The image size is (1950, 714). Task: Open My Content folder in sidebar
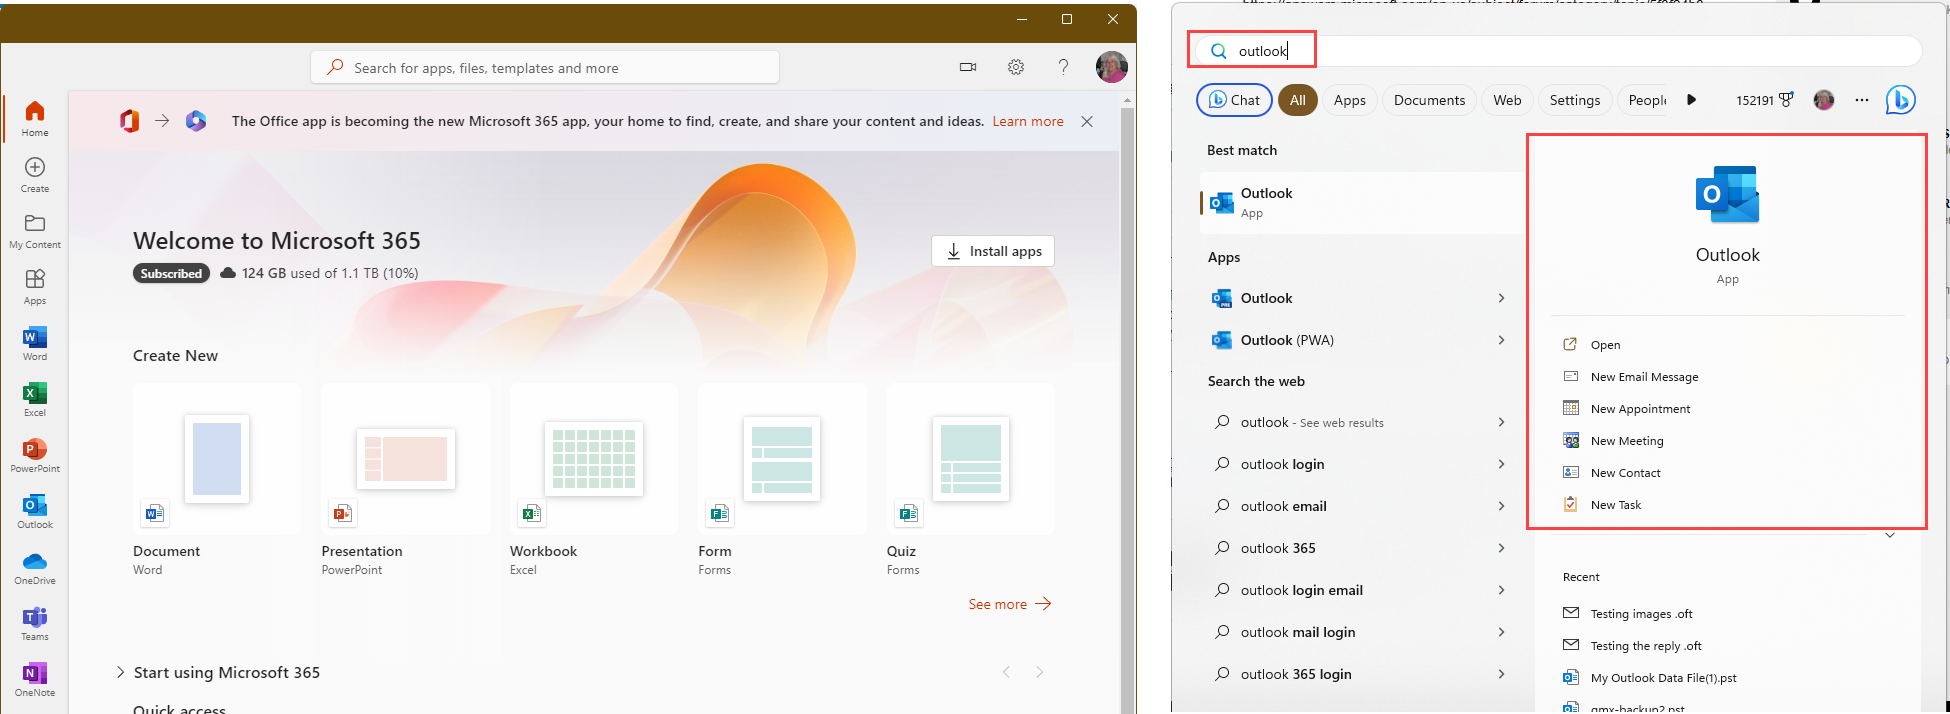tap(35, 230)
